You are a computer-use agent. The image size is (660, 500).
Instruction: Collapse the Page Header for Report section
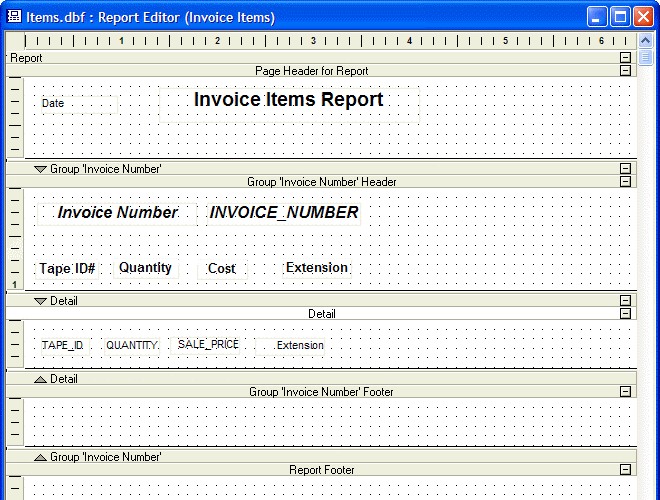625,70
